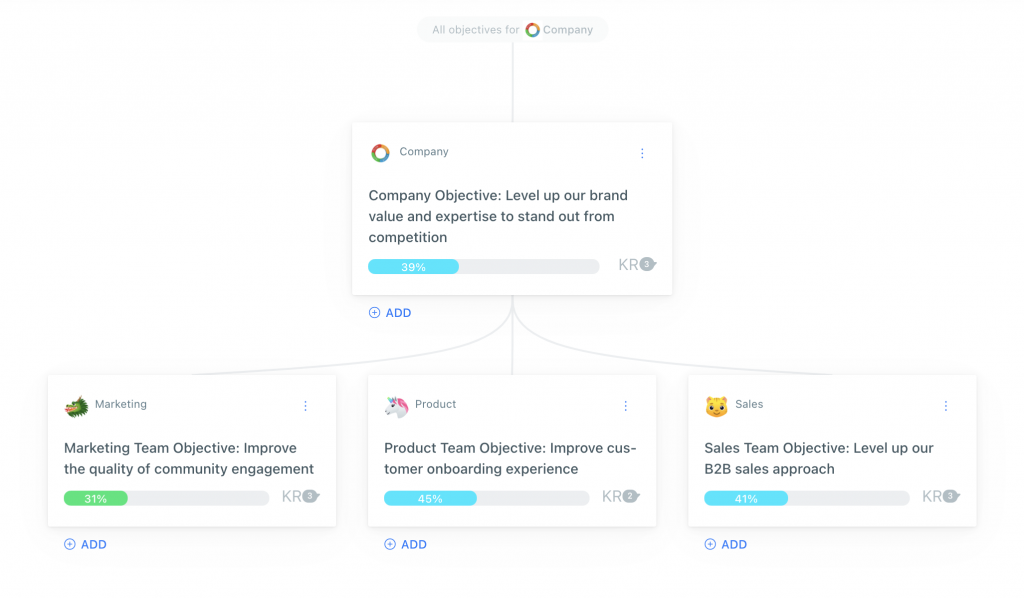Click ADD below the Company objective
This screenshot has width=1024, height=598.
[x=390, y=313]
